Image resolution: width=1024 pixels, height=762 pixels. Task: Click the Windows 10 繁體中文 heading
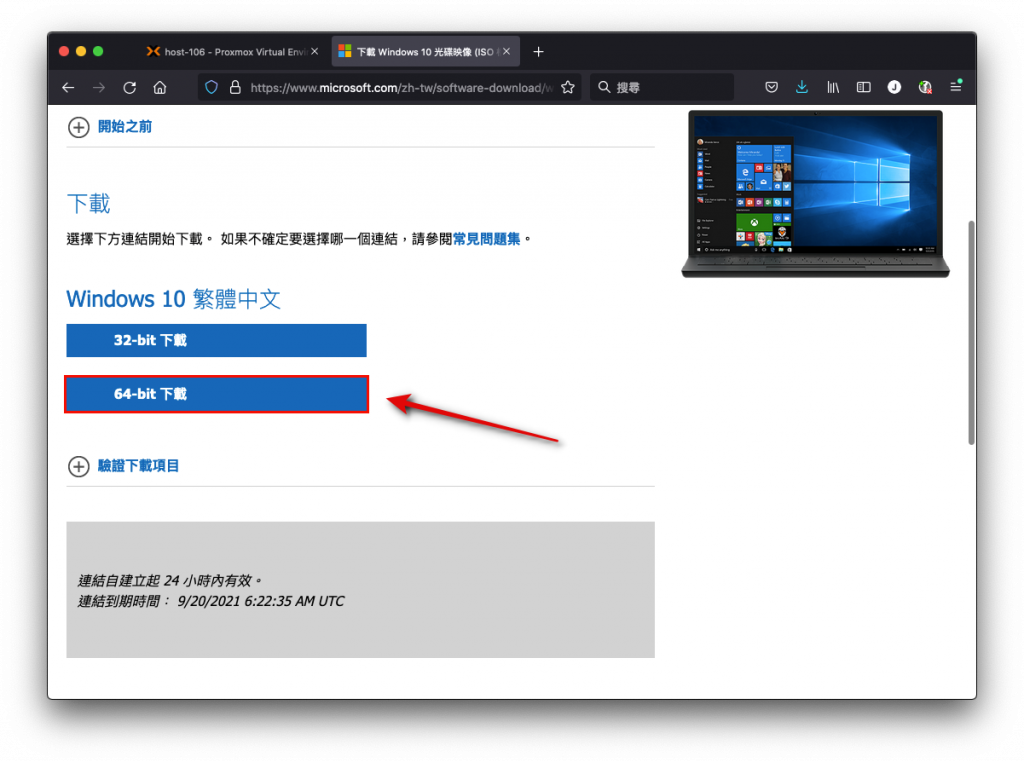[x=174, y=299]
